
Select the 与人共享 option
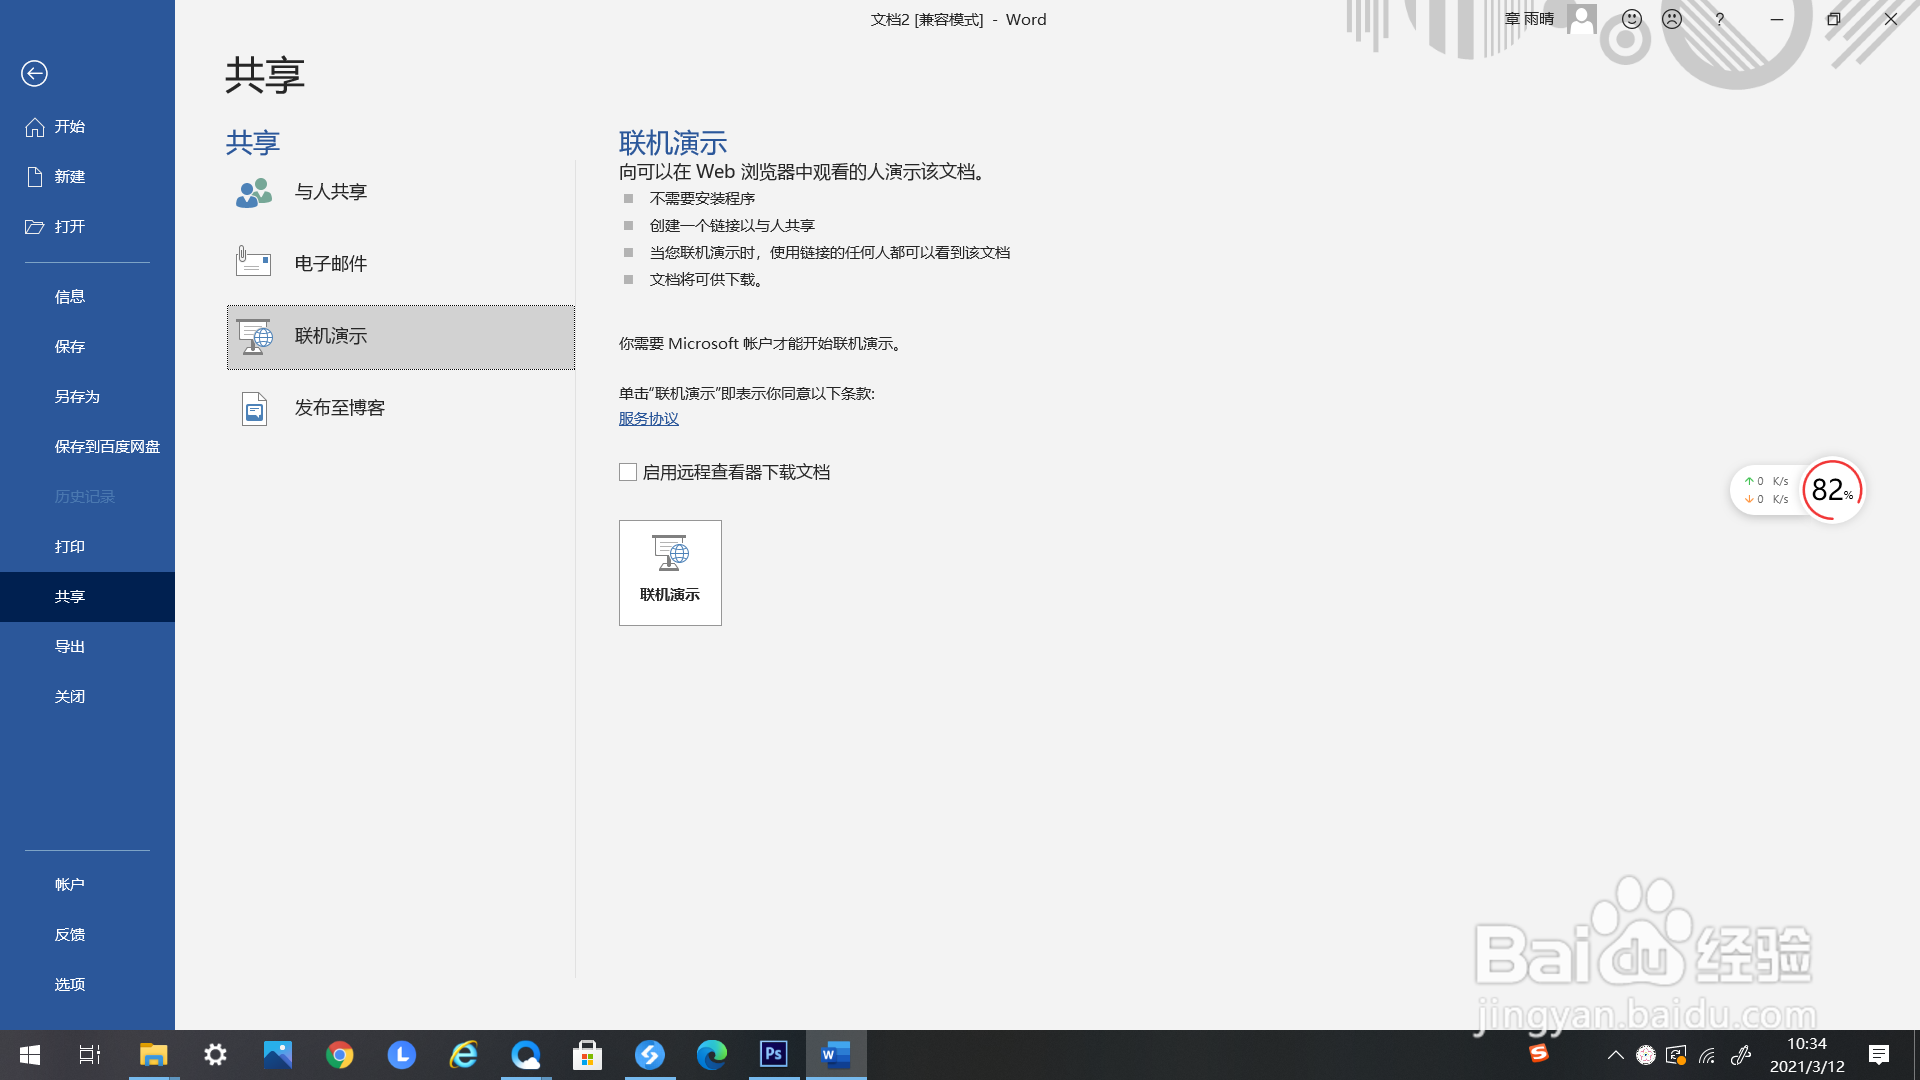[400, 192]
